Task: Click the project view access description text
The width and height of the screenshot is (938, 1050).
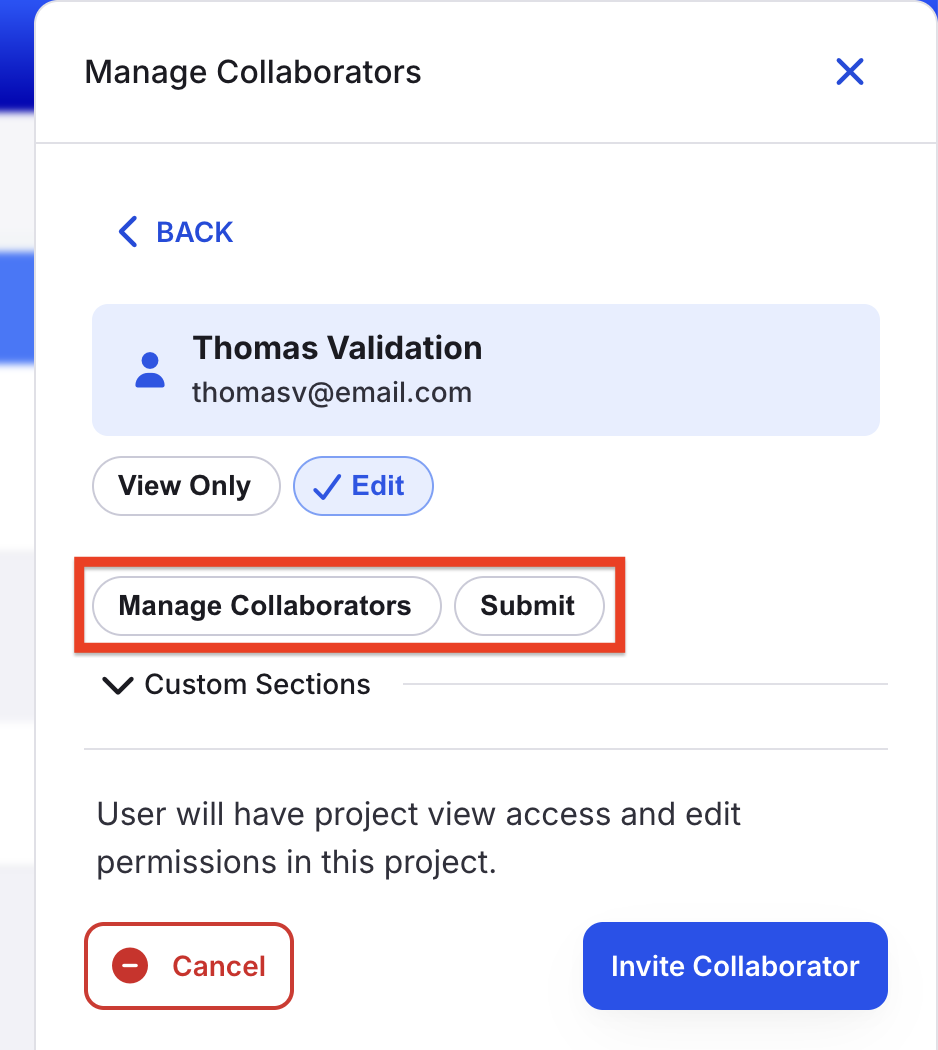Action: click(x=418, y=838)
